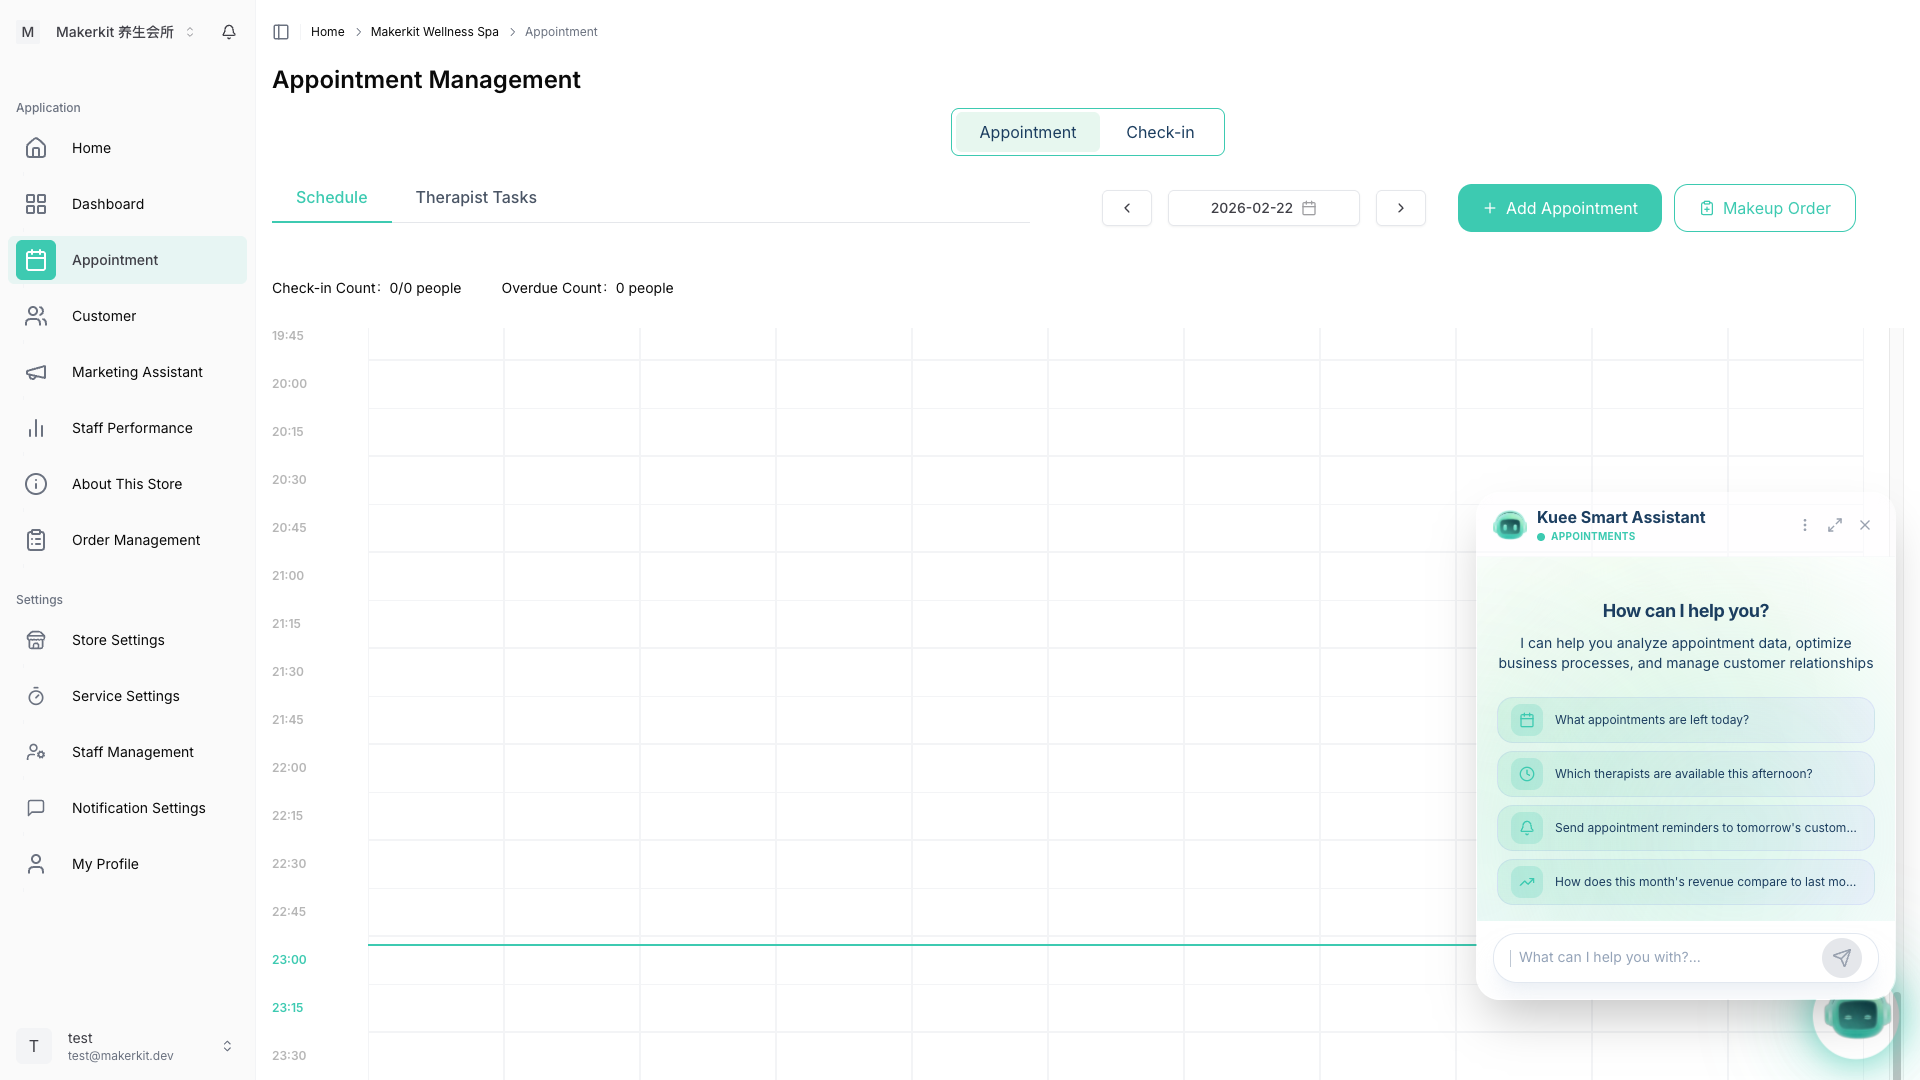The width and height of the screenshot is (1920, 1080).
Task: Expand the Kuee assistant chat panel
Action: pos(1835,525)
